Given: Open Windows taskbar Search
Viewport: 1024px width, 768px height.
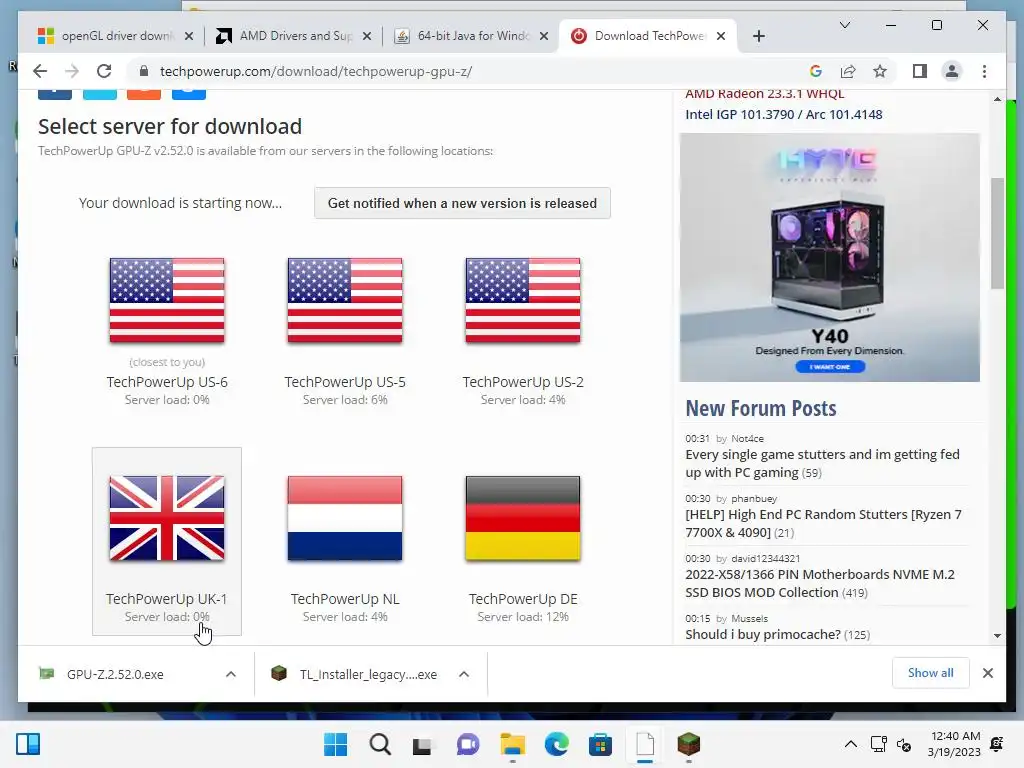Looking at the screenshot, I should coord(379,744).
